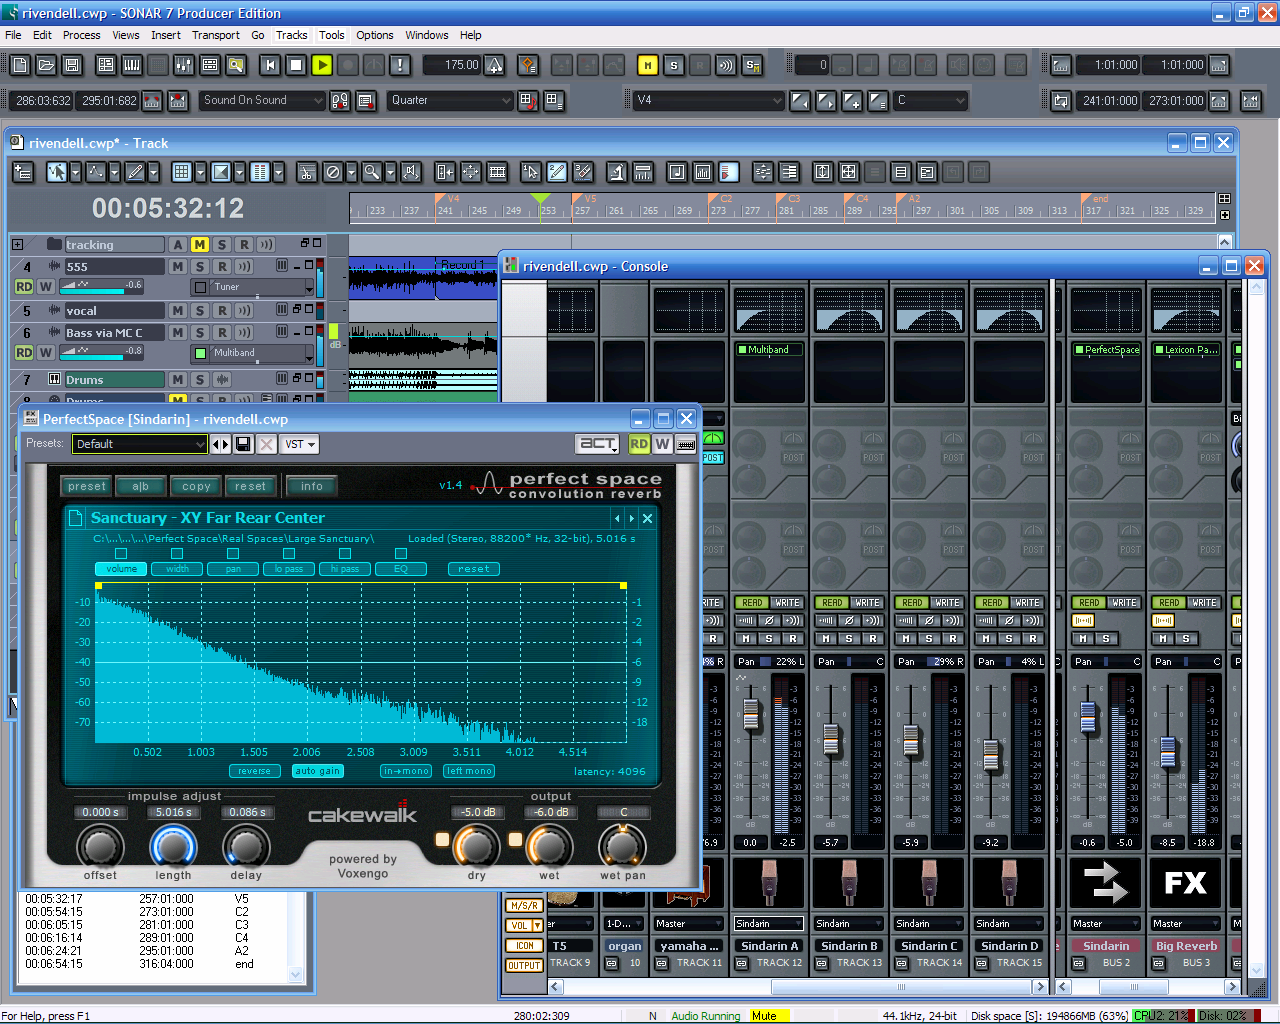Click the dry output knob

pos(476,846)
